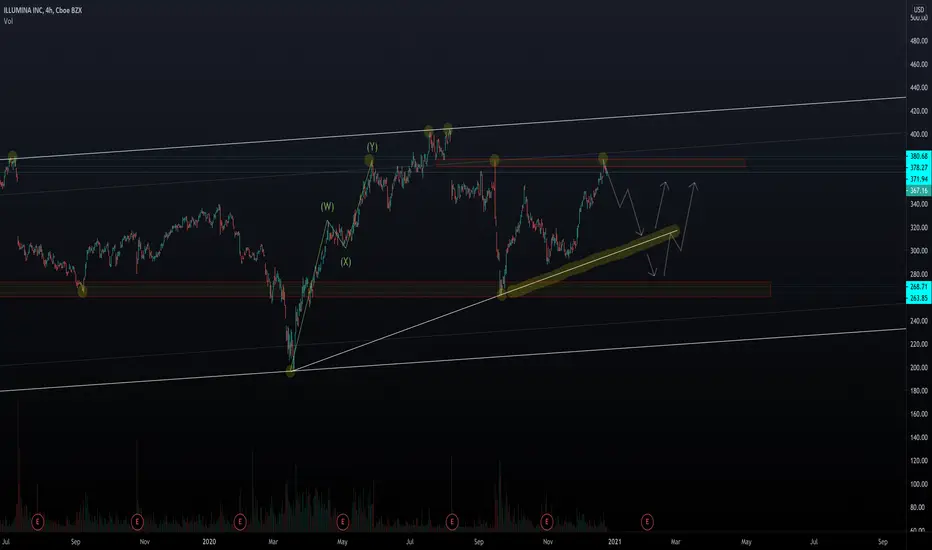Screen dimensions: 932x550
Task: Click the 440.00 price axis tick
Action: click(919, 87)
